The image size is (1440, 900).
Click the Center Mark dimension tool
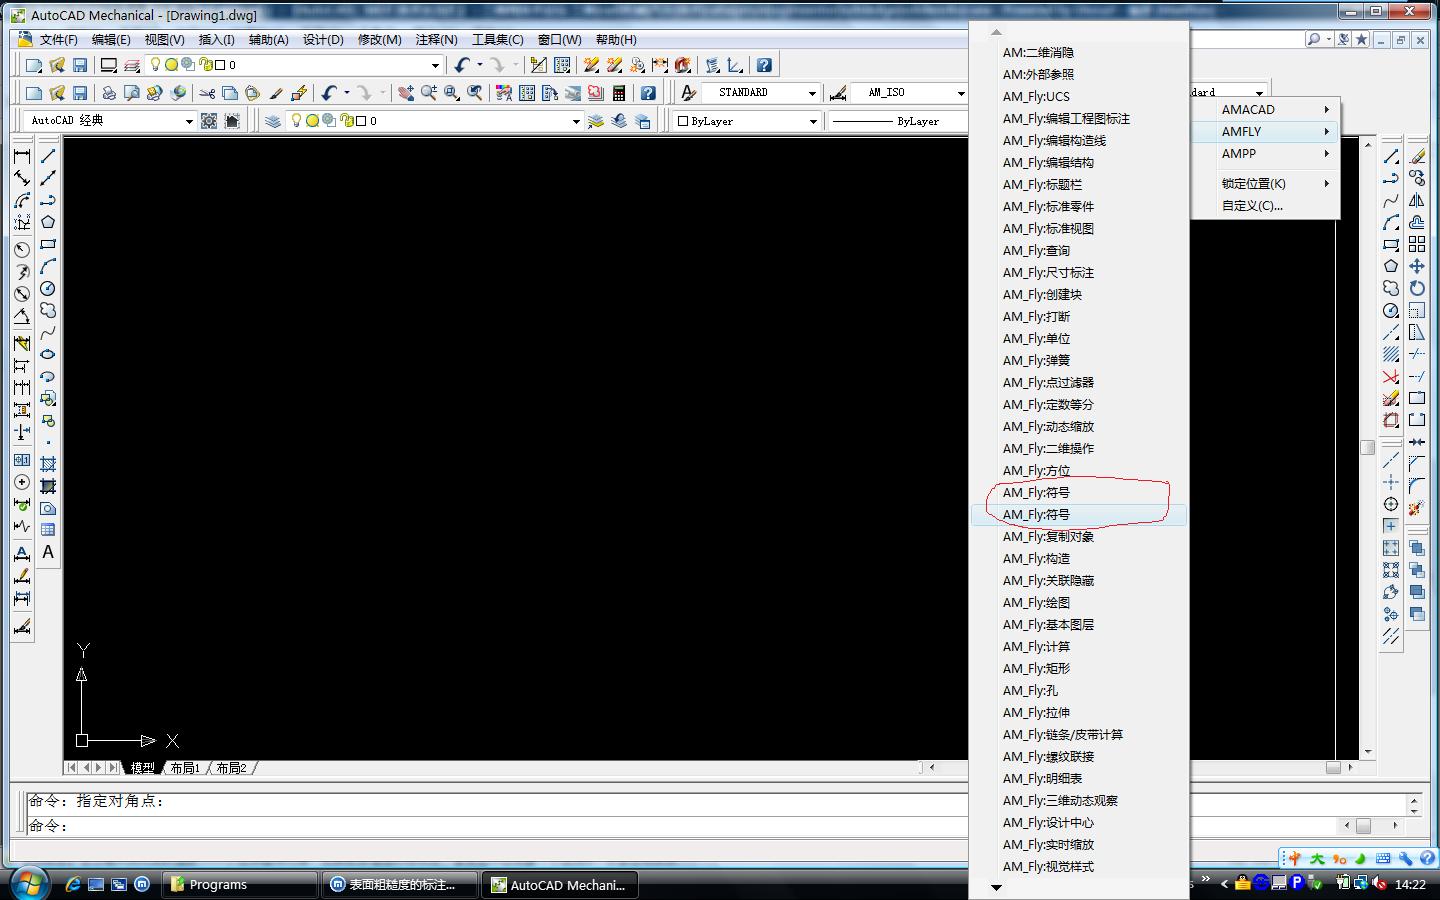click(21, 482)
